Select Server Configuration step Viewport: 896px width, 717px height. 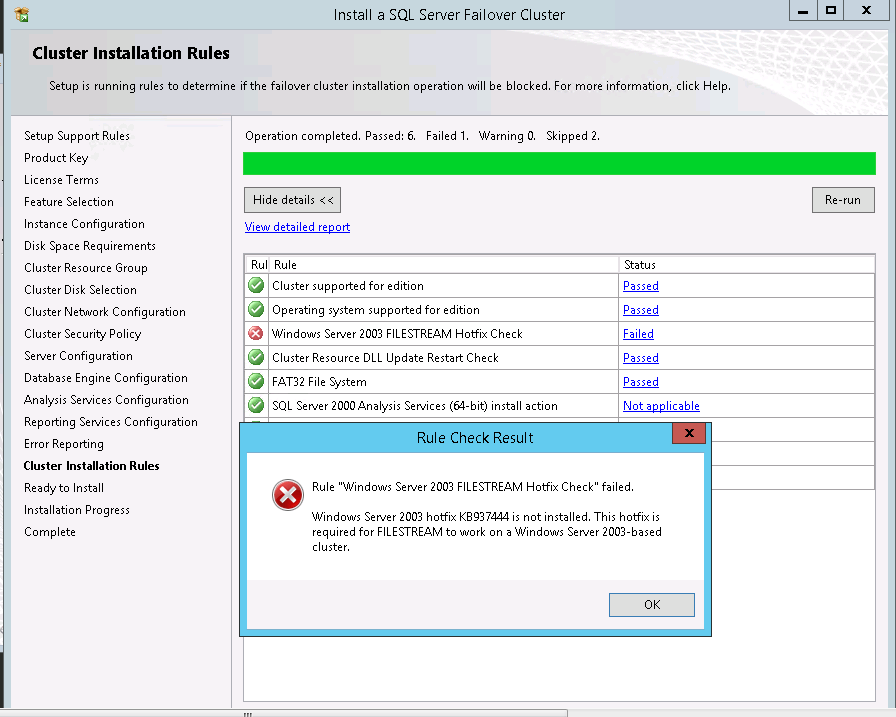pyautogui.click(x=78, y=356)
